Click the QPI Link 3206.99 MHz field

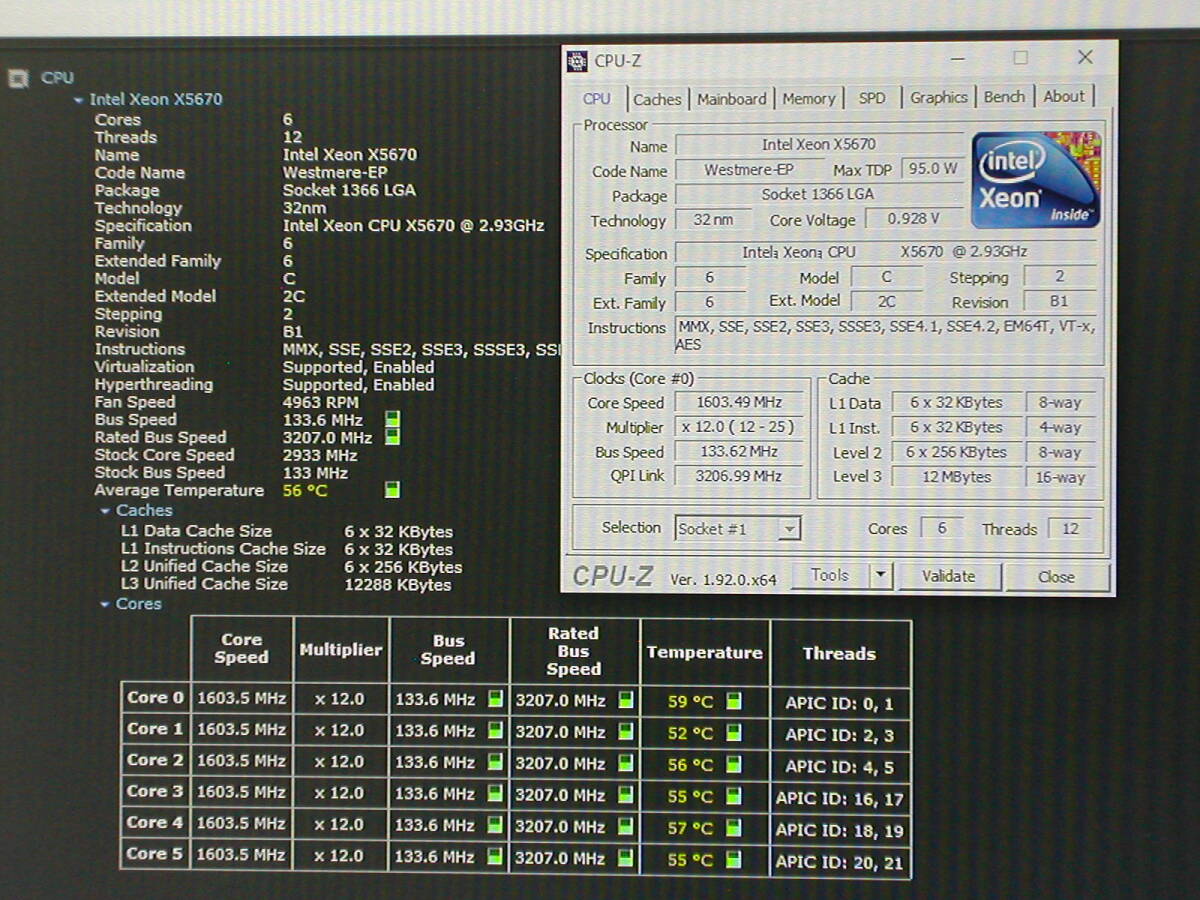739,476
